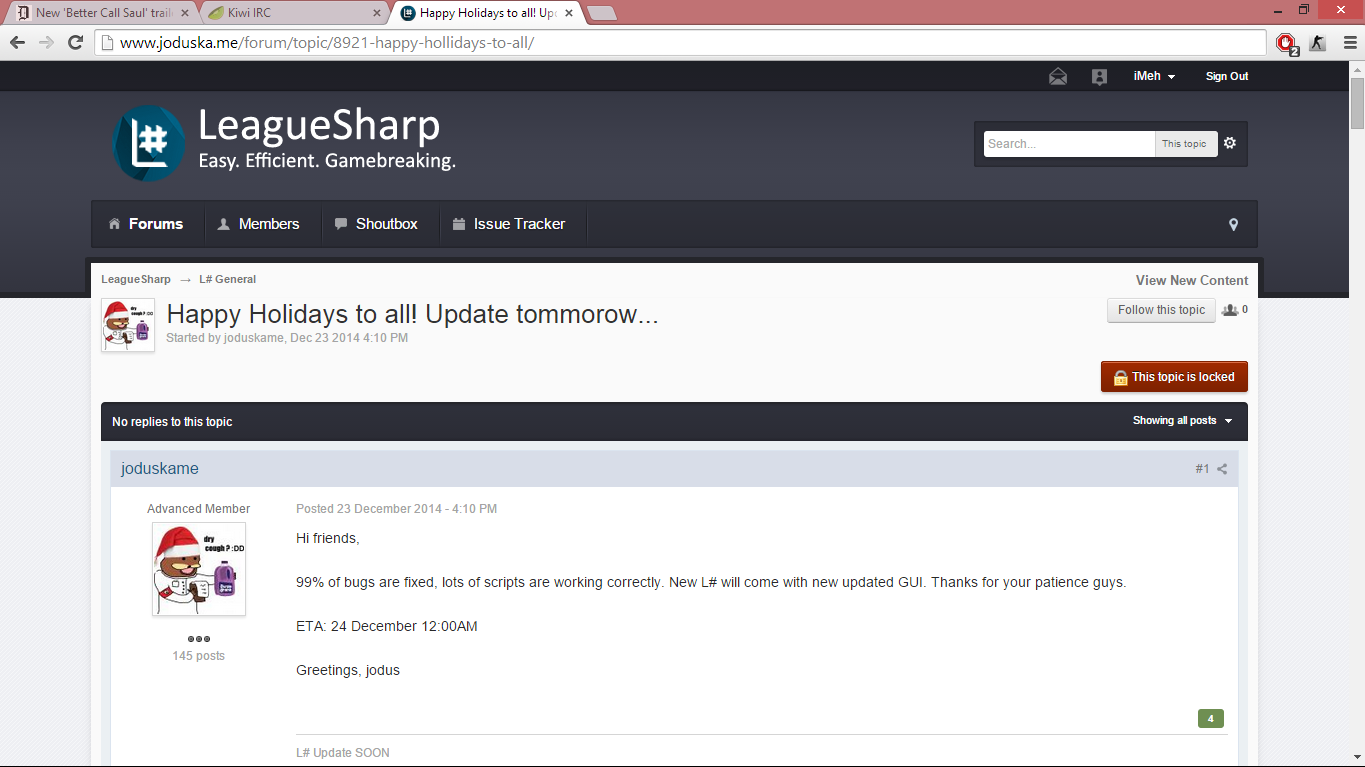Viewport: 1365px width, 767px height.
Task: Click 'No replies to this topic' text
Action: (x=172, y=422)
